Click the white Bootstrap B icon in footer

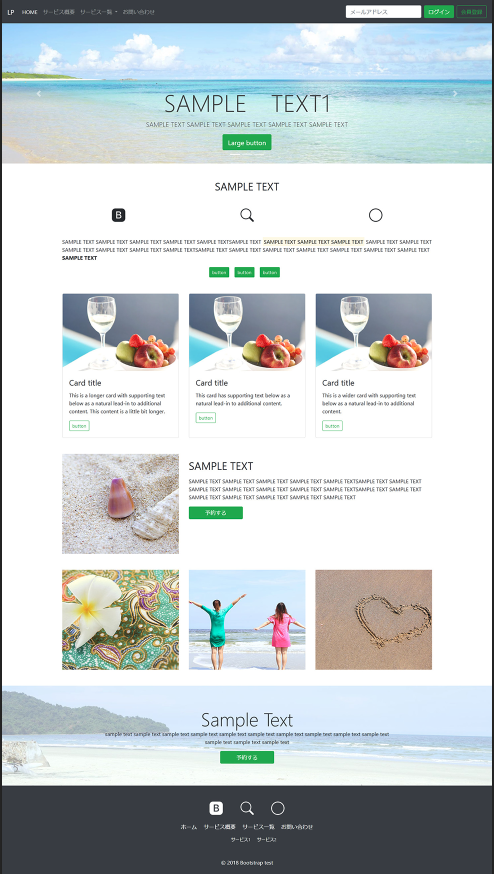pyautogui.click(x=216, y=808)
